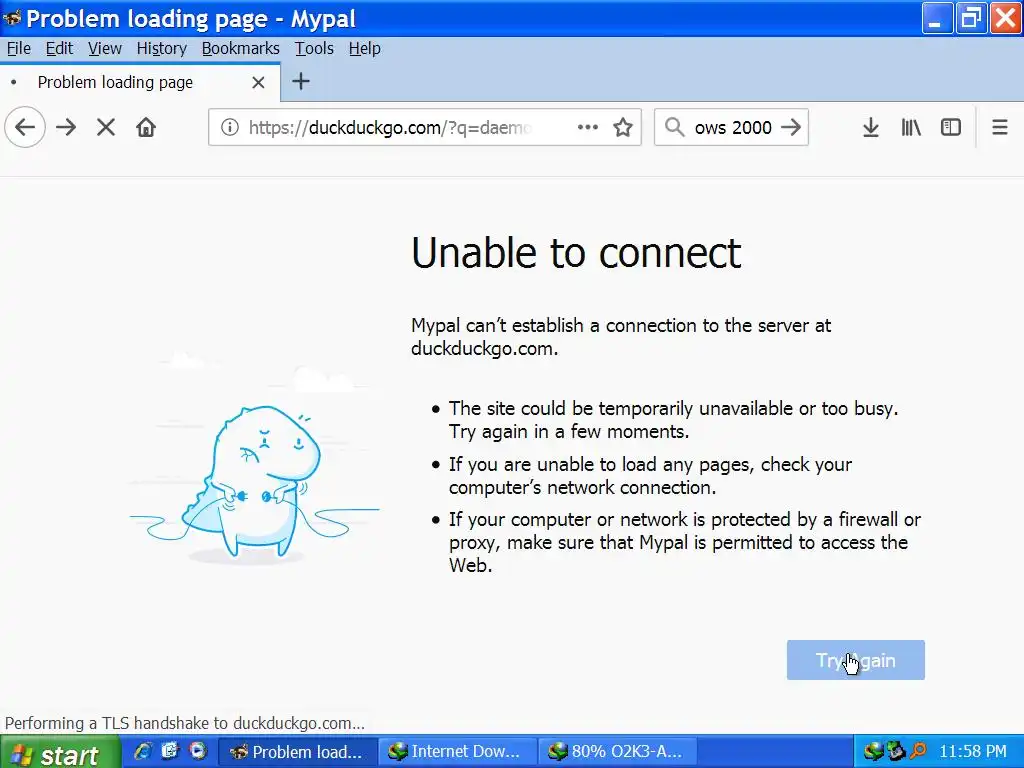Screen dimensions: 1024x768
Task: Open the Bookmarks menu
Action: pos(240,48)
